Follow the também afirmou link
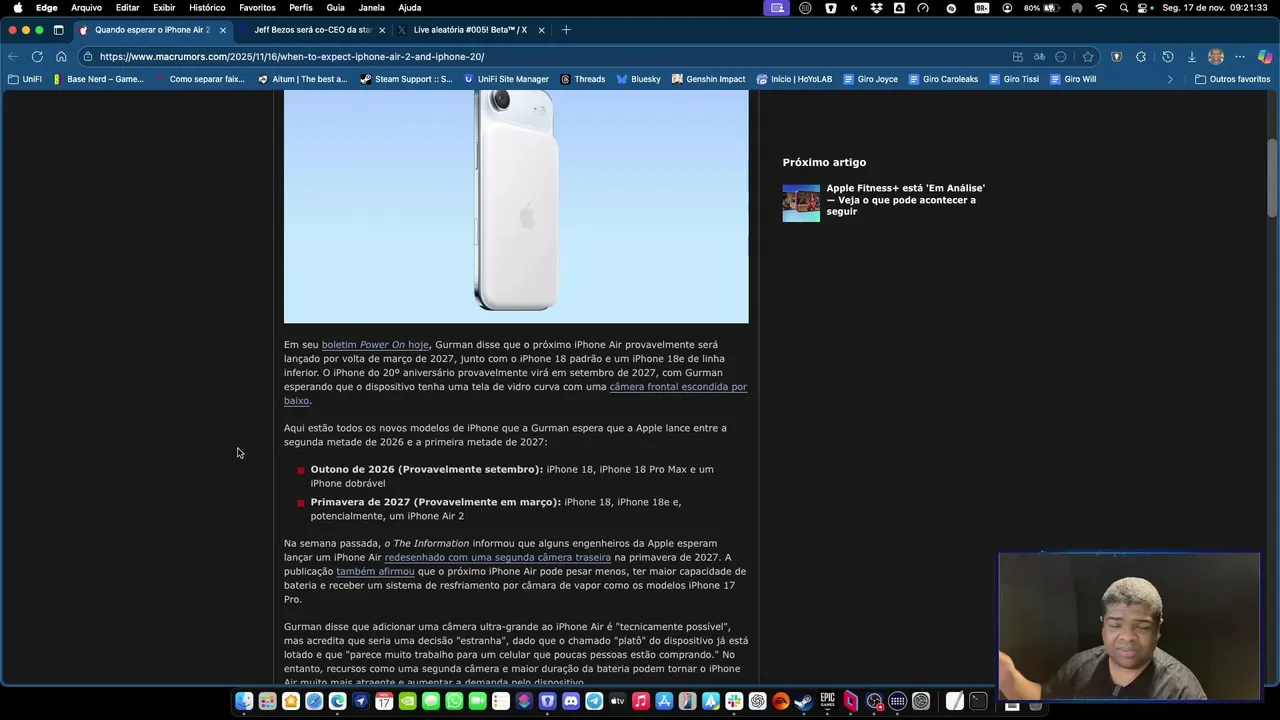Screen dimensions: 1280x720 [375, 572]
